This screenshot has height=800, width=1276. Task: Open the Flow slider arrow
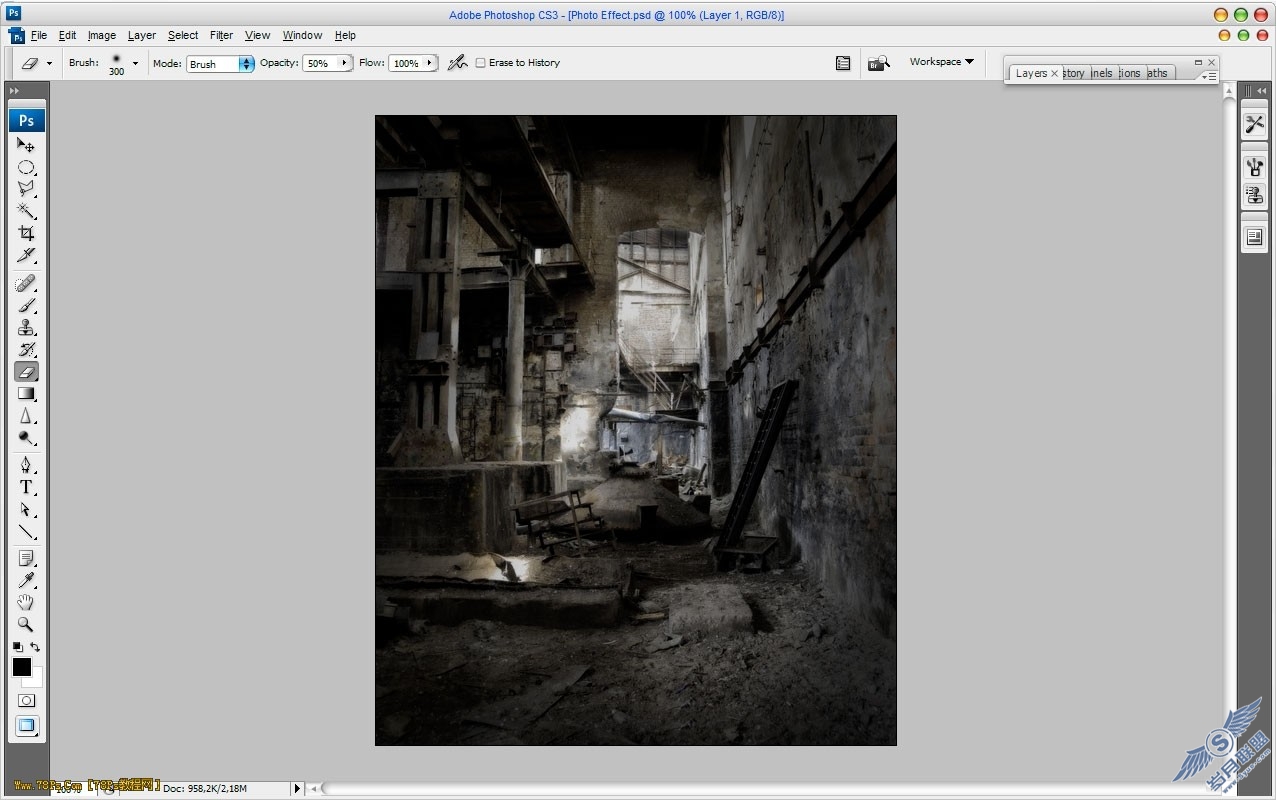pyautogui.click(x=430, y=63)
